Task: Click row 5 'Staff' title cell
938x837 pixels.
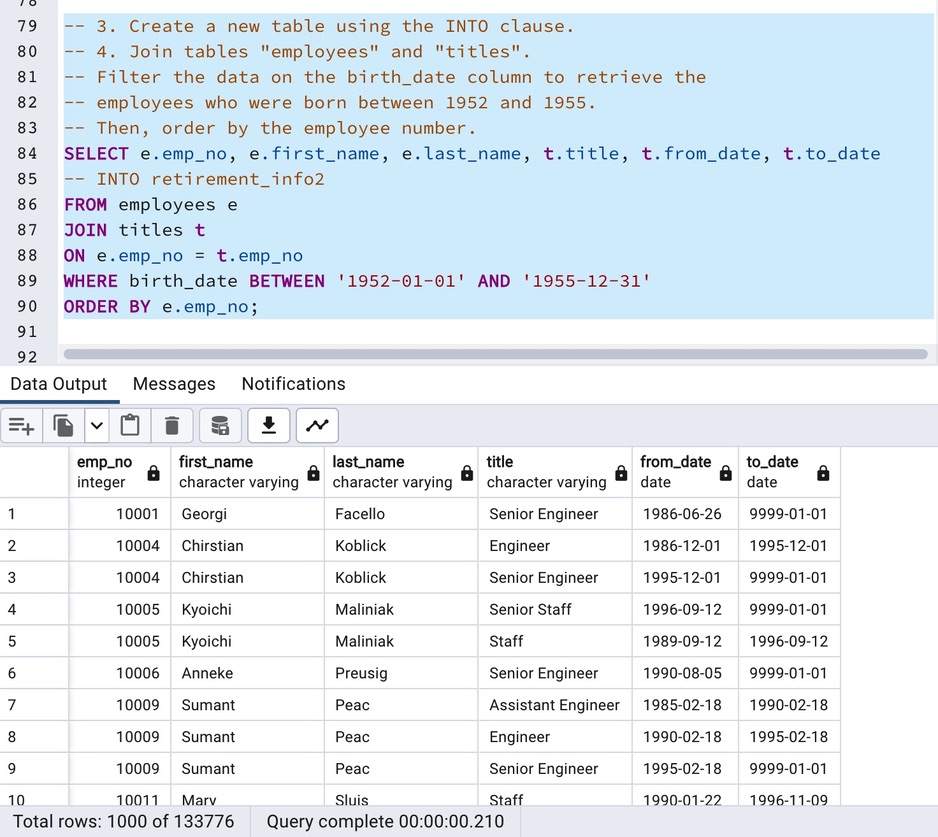Action: click(x=555, y=641)
